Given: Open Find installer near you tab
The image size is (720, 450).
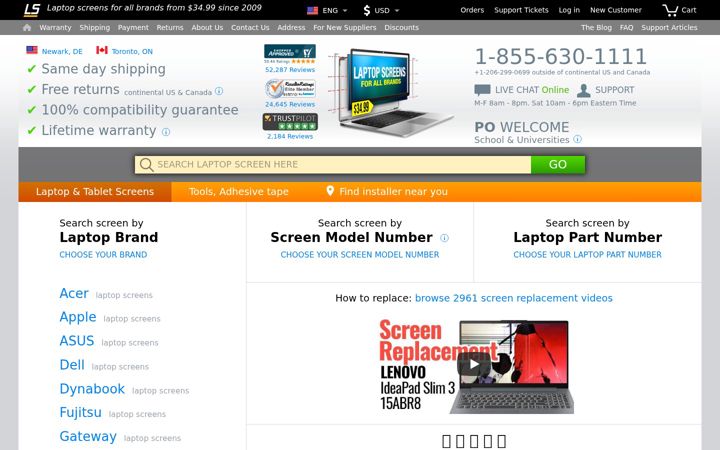Looking at the screenshot, I should click(387, 191).
